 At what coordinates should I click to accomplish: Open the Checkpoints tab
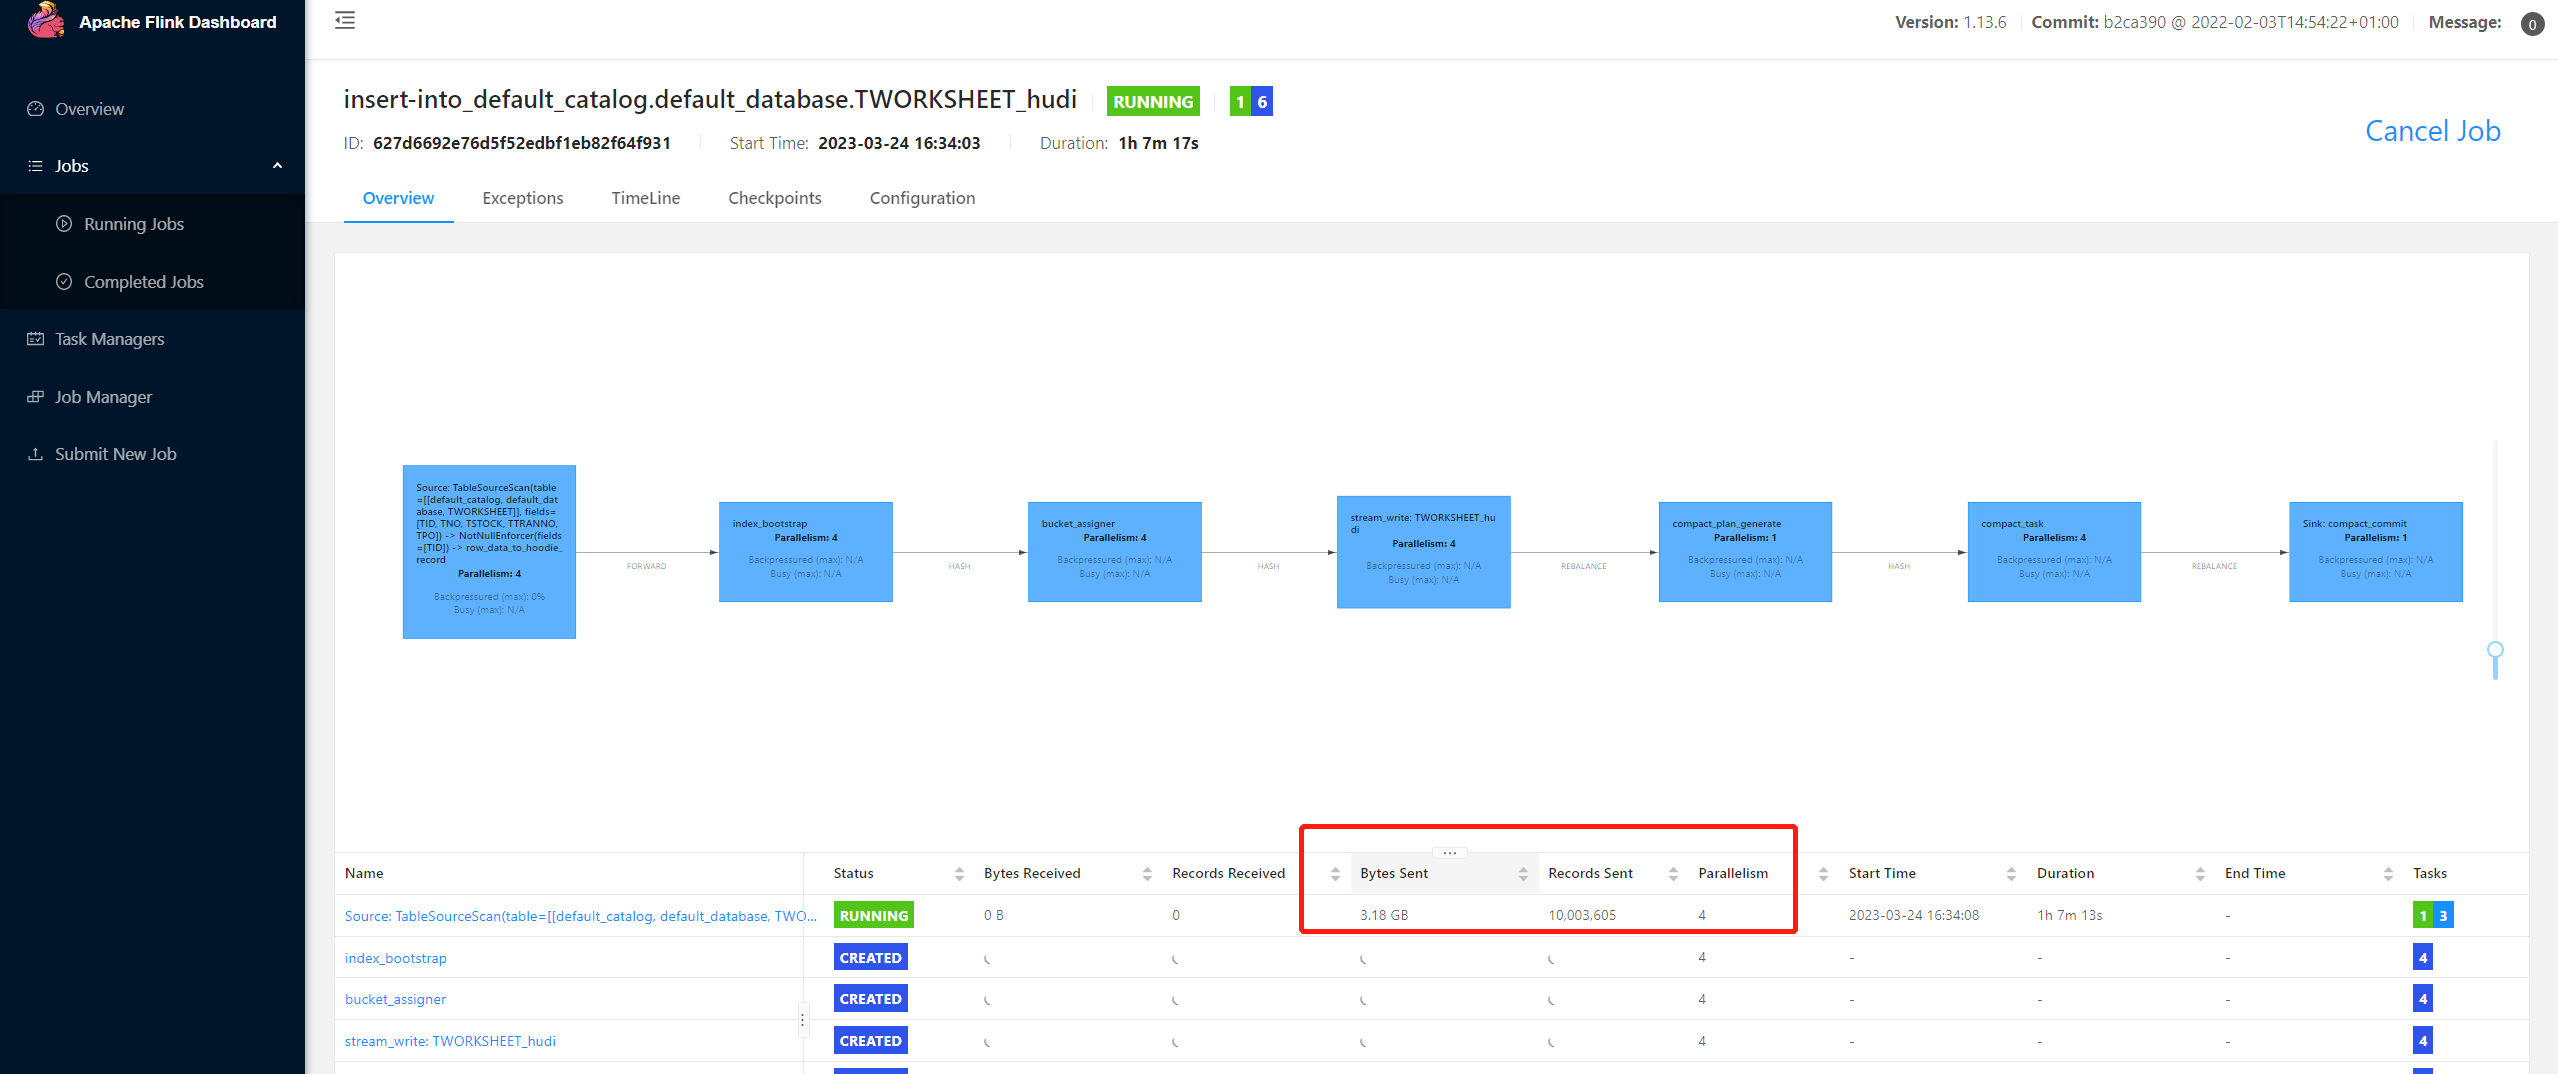click(775, 198)
